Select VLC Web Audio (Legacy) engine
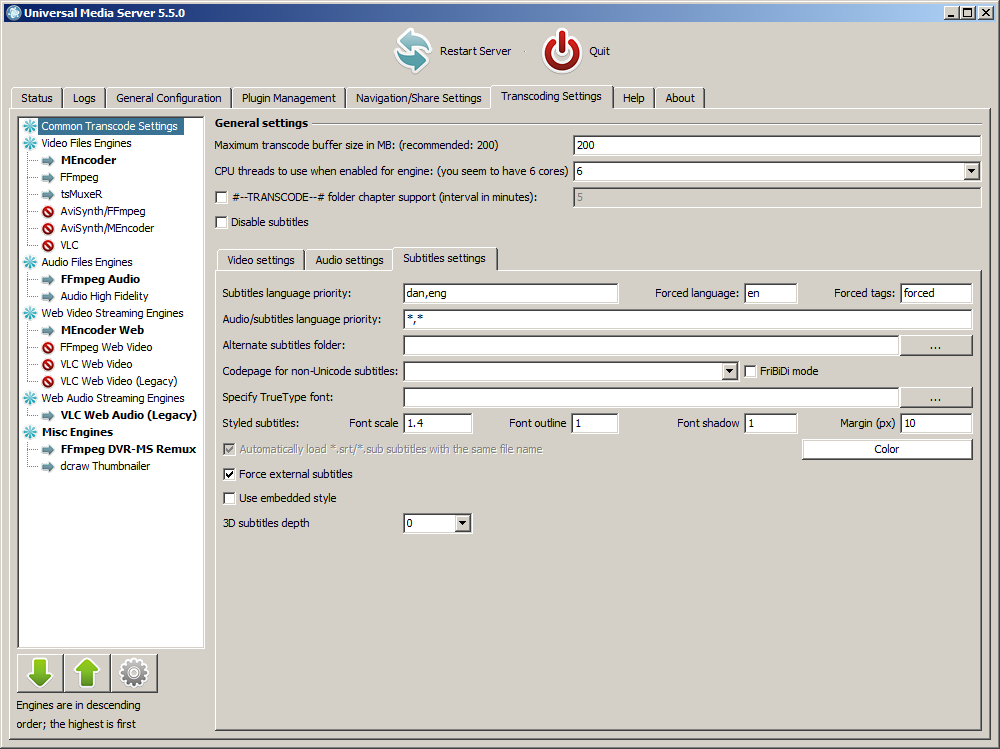The height and width of the screenshot is (749, 1000). coord(128,415)
